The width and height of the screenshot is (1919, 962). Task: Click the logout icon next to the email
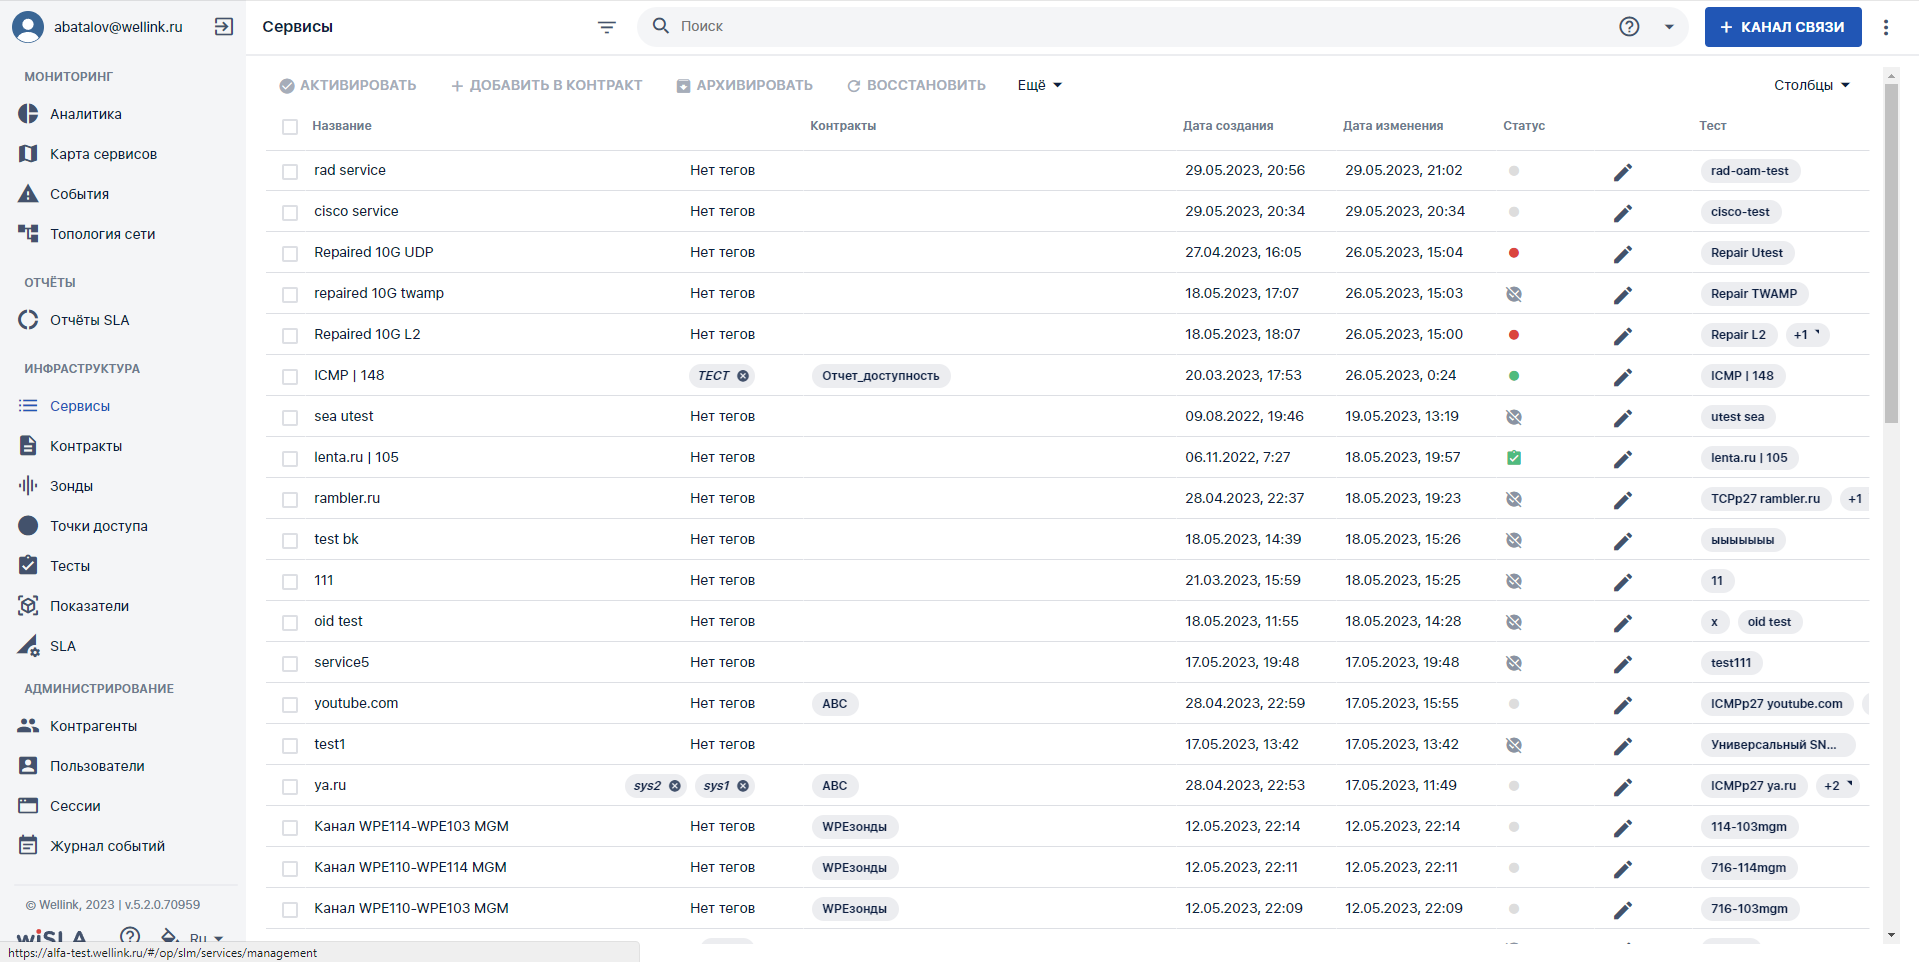tap(224, 27)
